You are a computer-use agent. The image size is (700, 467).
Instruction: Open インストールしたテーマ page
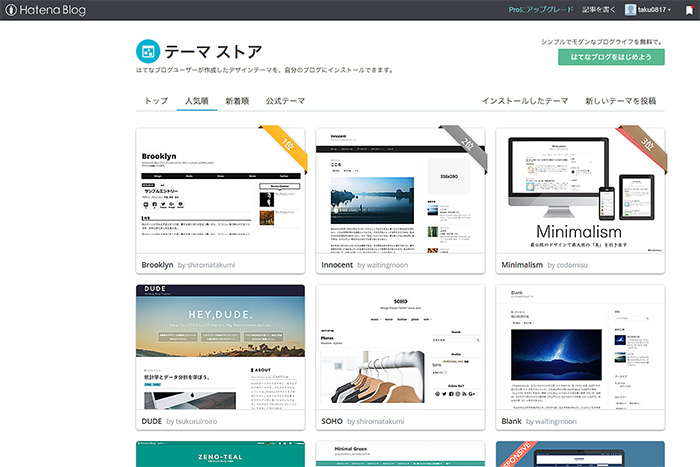click(x=524, y=101)
